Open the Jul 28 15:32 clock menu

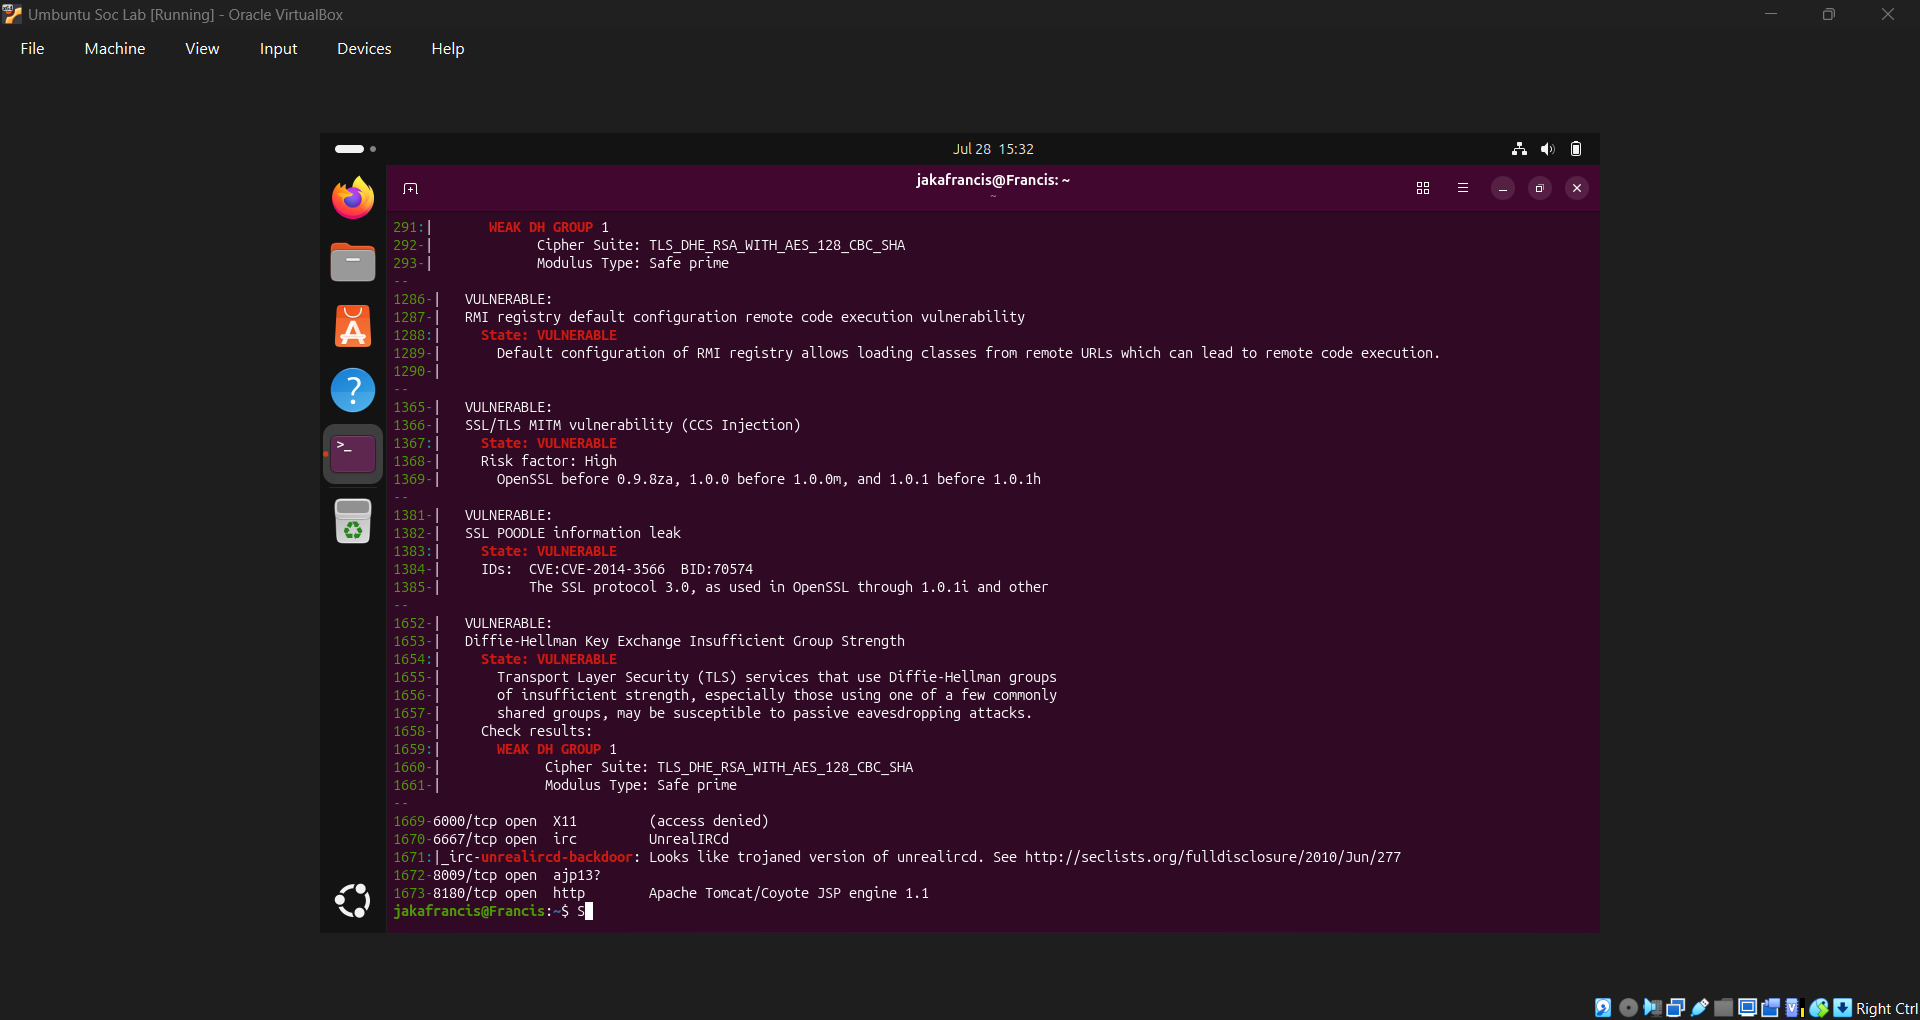click(x=993, y=149)
